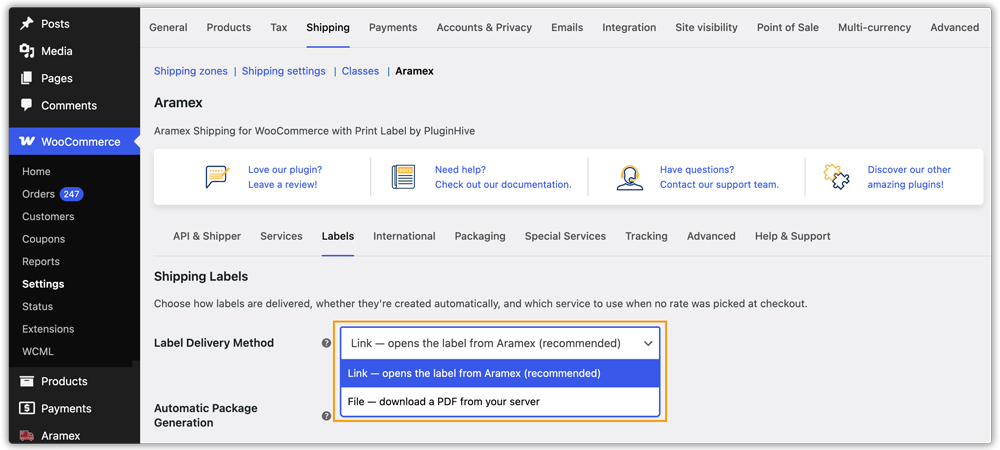Open Customers in the sidebar
The height and width of the screenshot is (450, 1000).
(48, 217)
